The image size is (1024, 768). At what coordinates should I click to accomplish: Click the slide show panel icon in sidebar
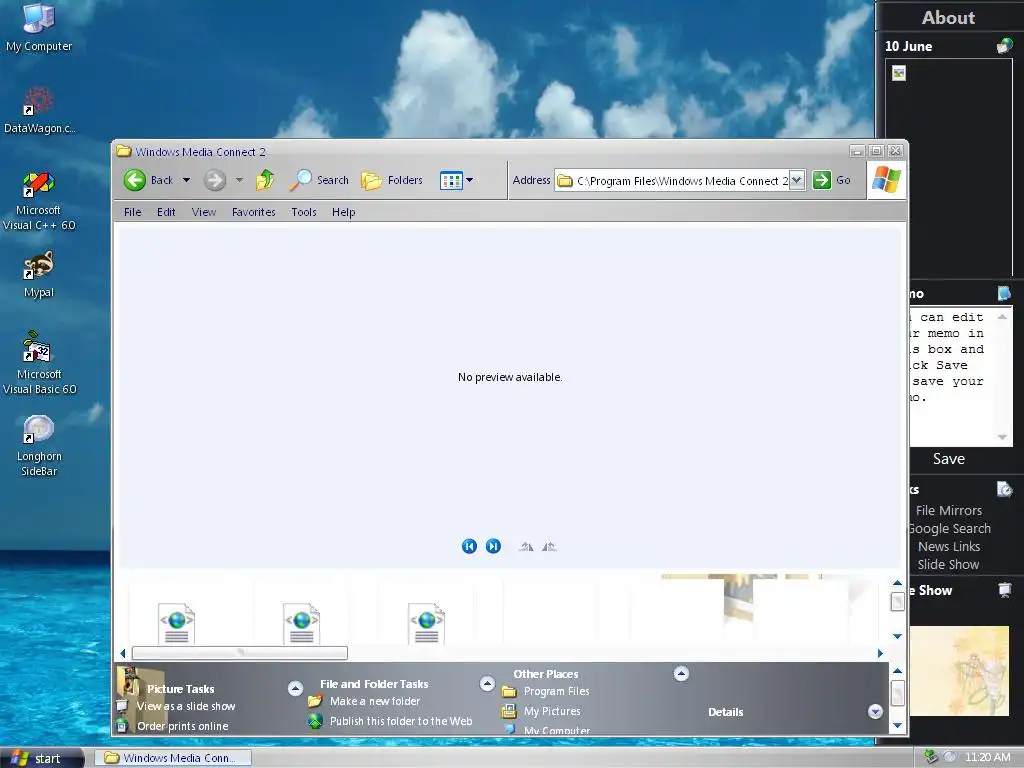1004,590
